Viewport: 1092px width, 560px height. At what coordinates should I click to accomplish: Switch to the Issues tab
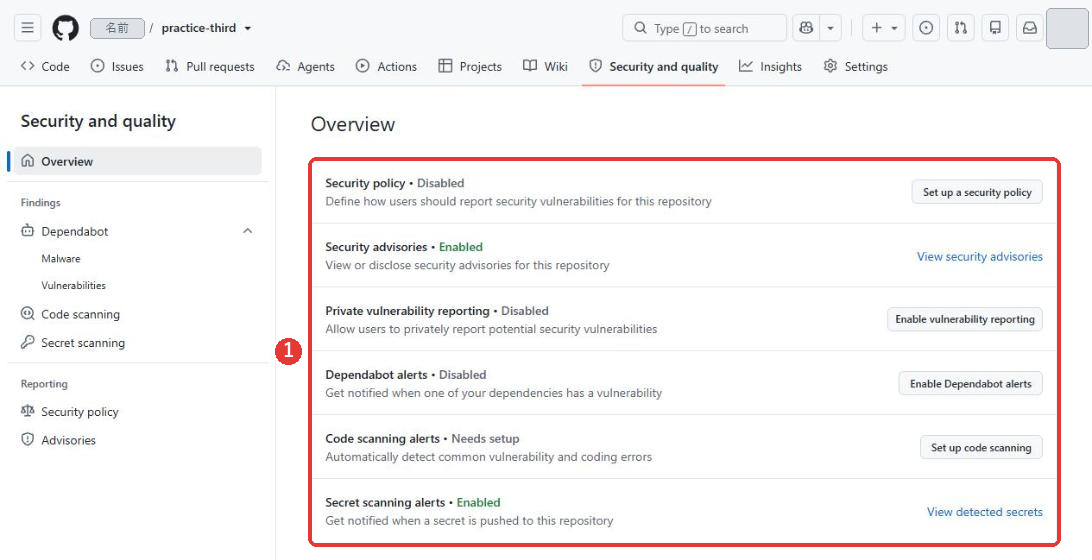(117, 66)
